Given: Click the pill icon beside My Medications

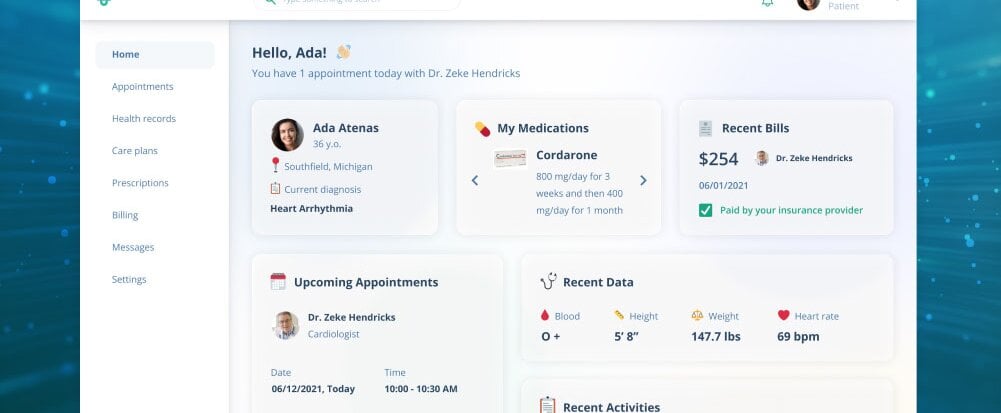Looking at the screenshot, I should [482, 128].
